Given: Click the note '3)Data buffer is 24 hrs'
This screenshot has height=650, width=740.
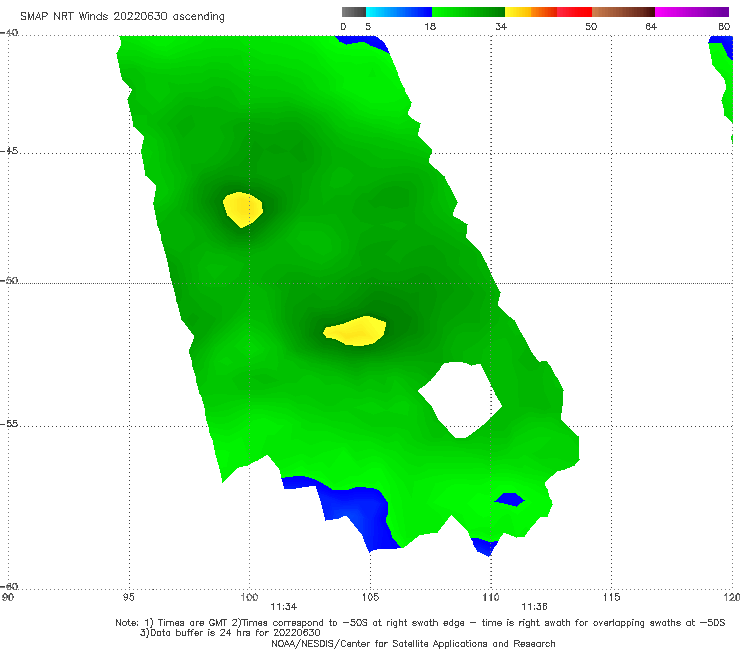Looking at the screenshot, I should coord(230,633).
